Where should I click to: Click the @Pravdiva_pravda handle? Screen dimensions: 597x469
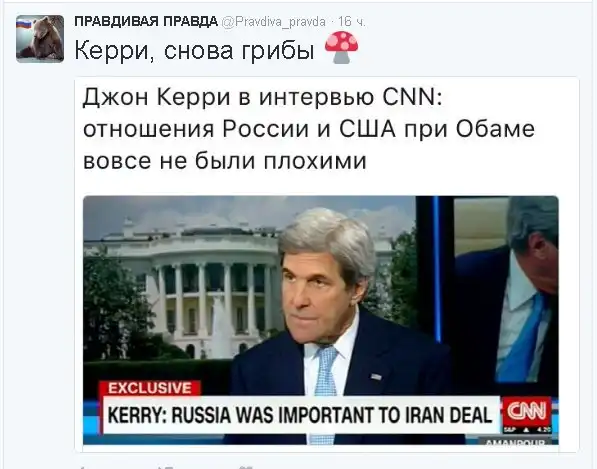(273, 22)
